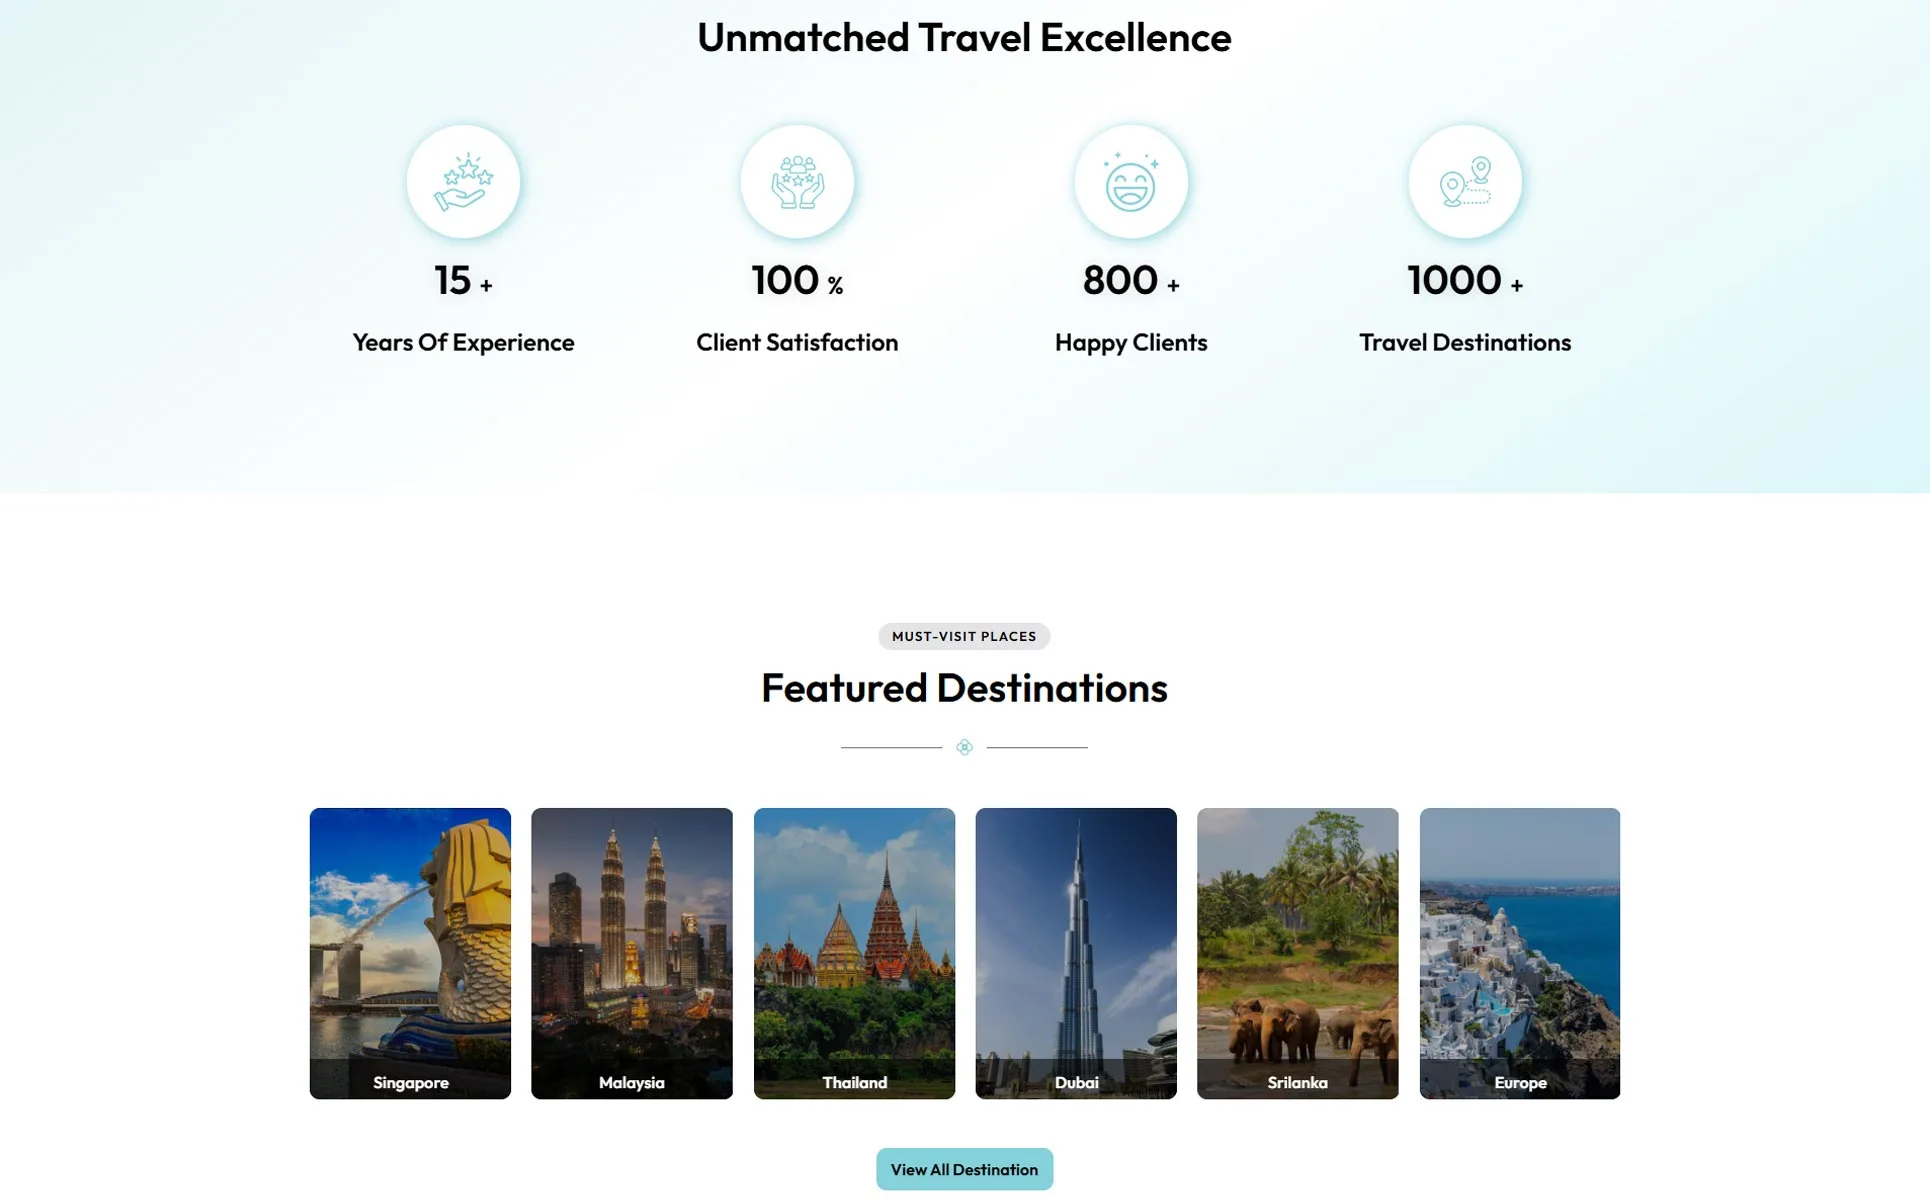Click the Years Of Experience label
Image resolution: width=1930 pixels, height=1200 pixels.
[463, 342]
